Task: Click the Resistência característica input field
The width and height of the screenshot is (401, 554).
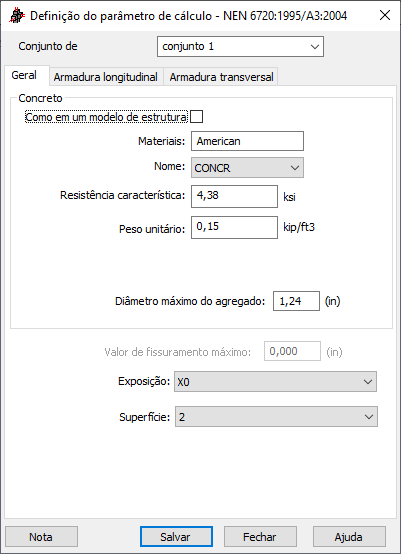Action: [234, 196]
